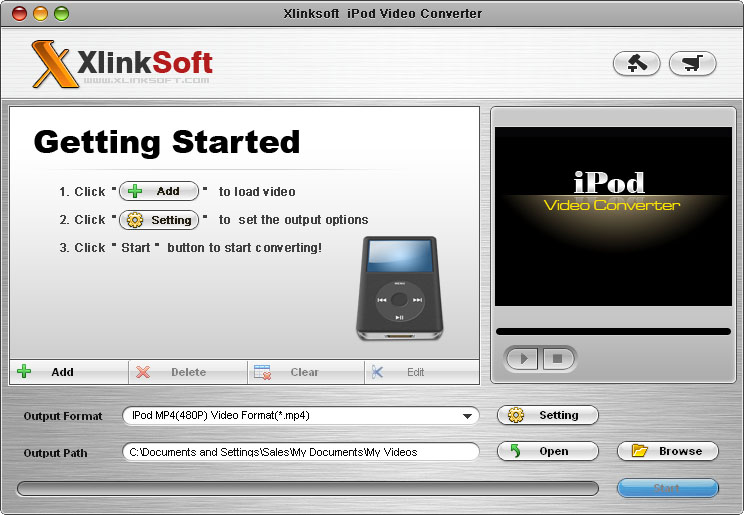Viewport: 744px width, 515px height.
Task: Click the hammer register icon button
Action: point(636,64)
